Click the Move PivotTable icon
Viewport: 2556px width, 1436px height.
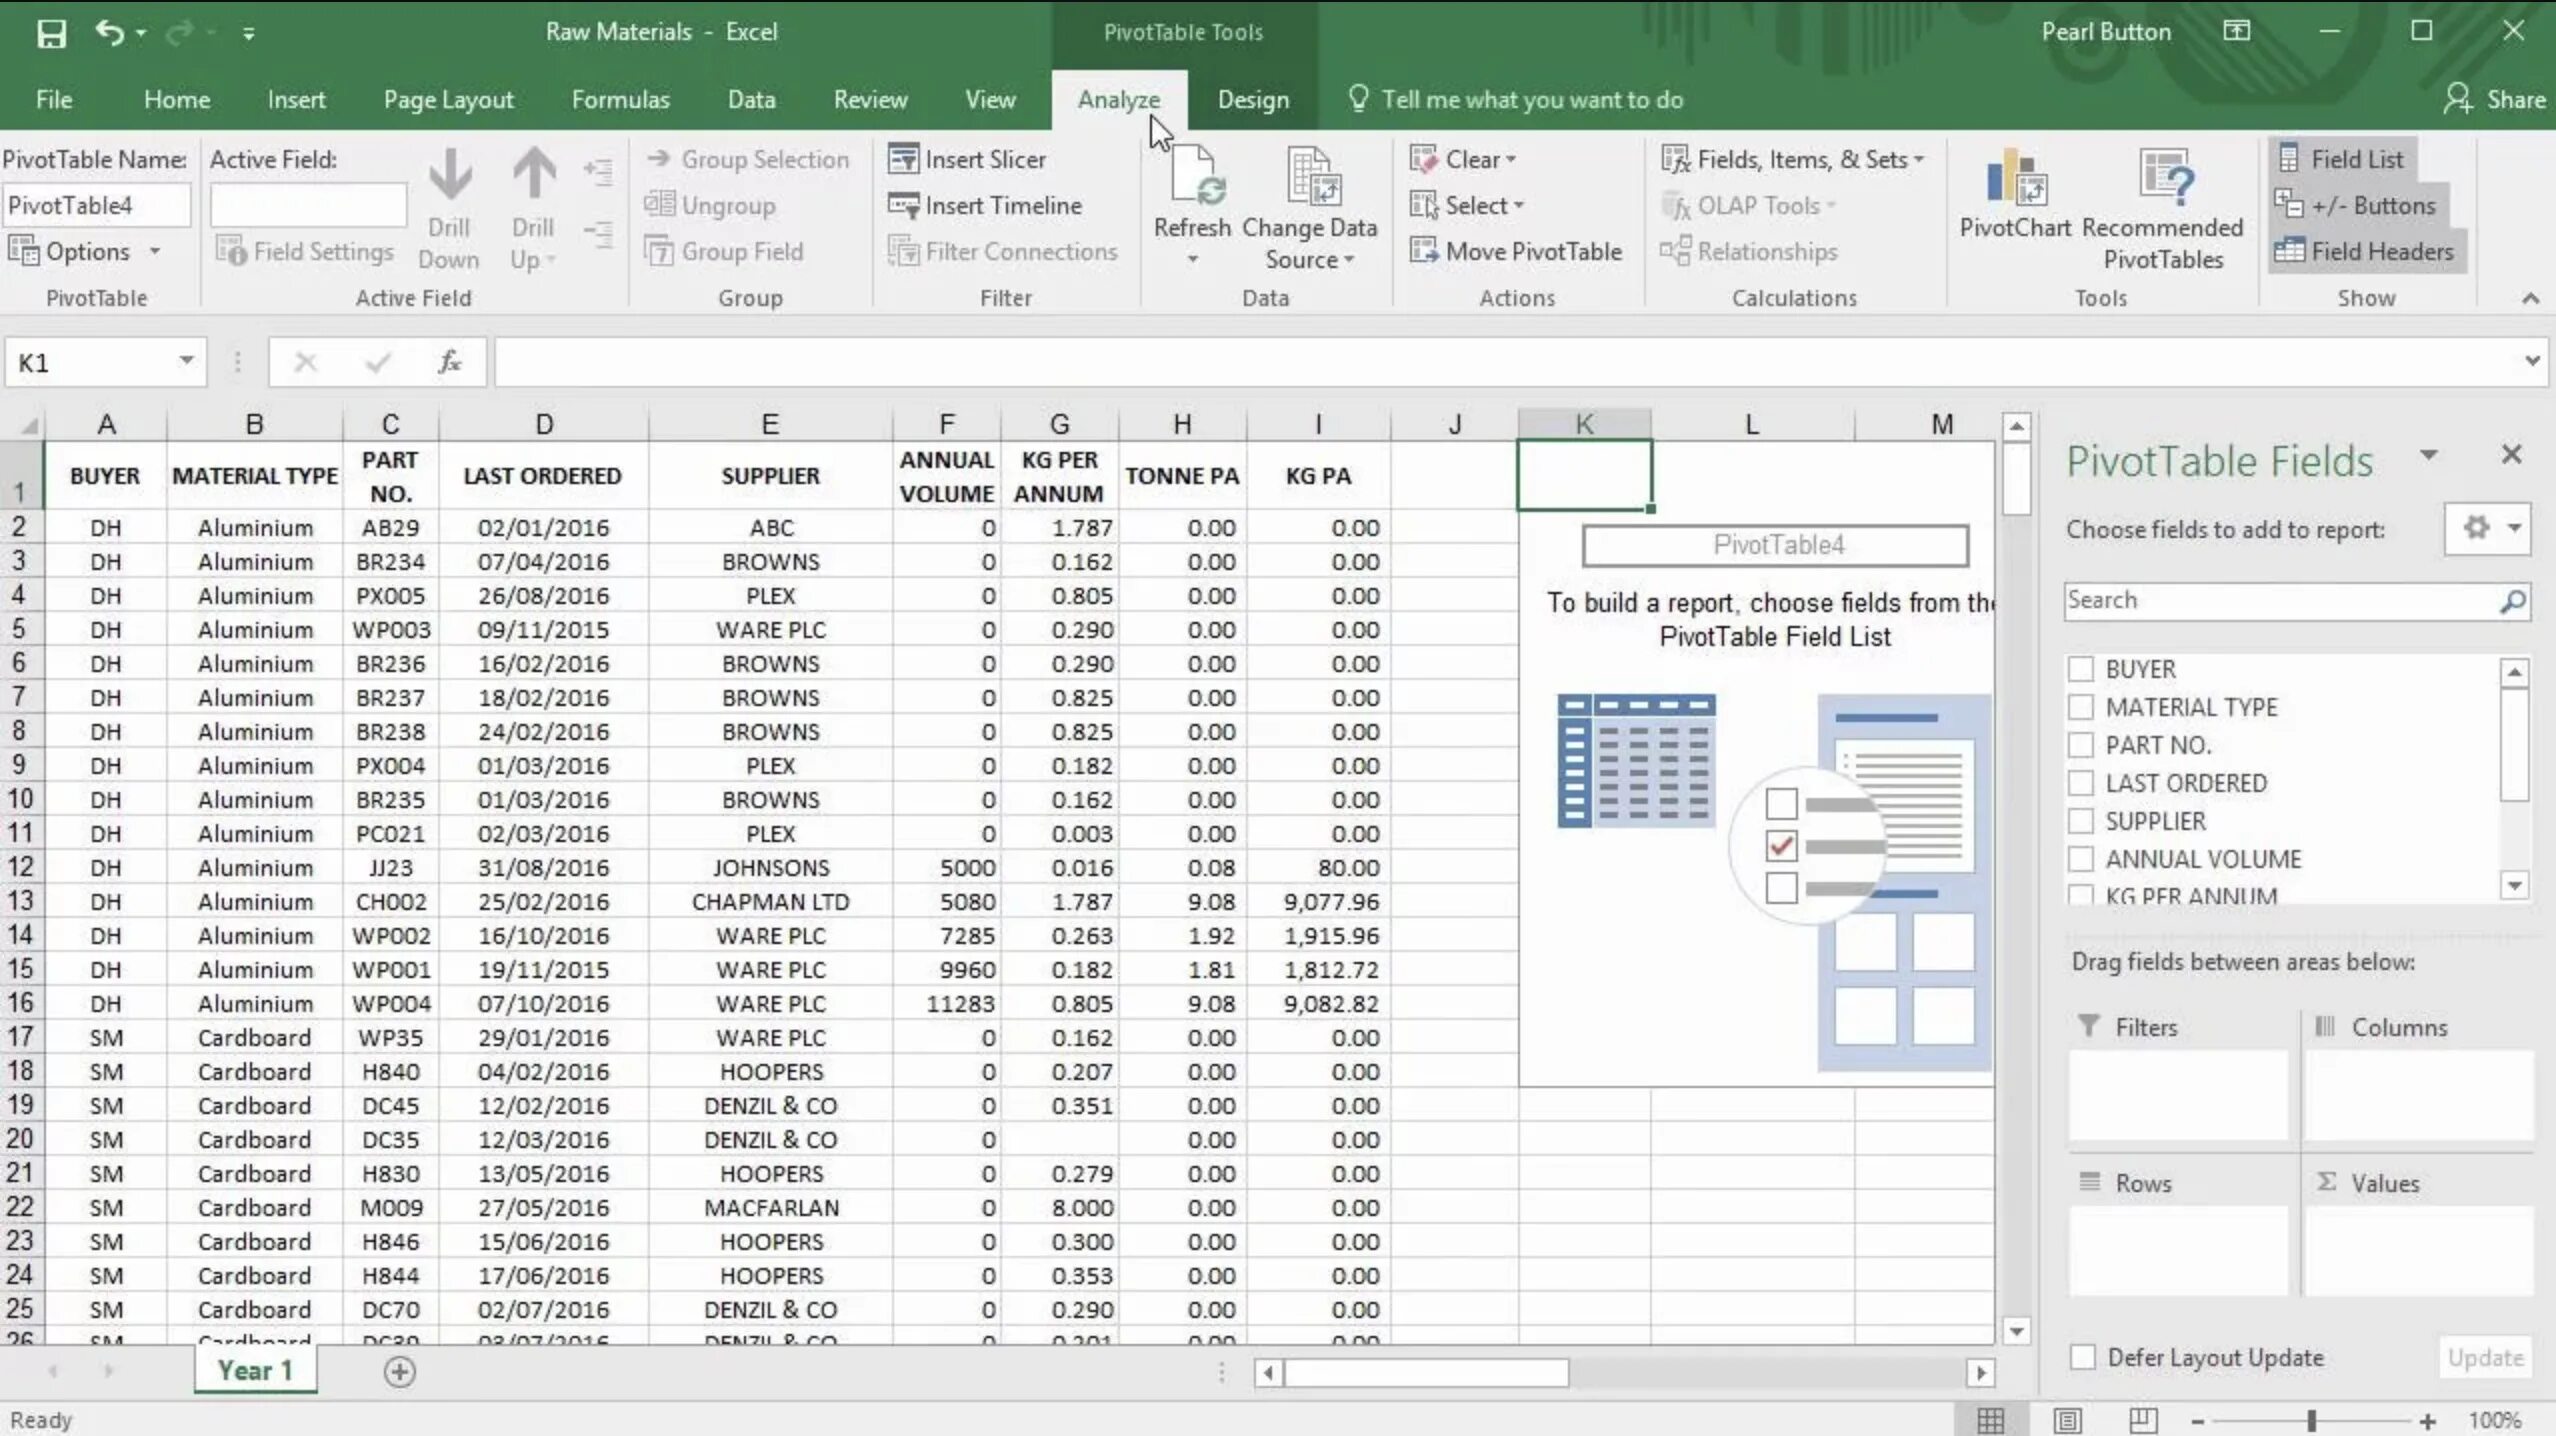pyautogui.click(x=1423, y=251)
